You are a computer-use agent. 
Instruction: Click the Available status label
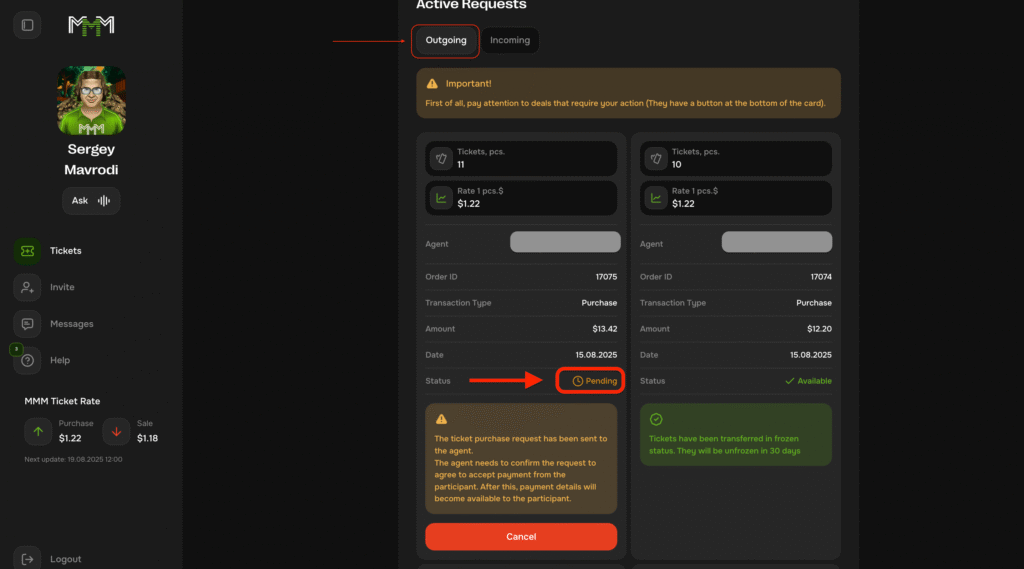tap(808, 381)
